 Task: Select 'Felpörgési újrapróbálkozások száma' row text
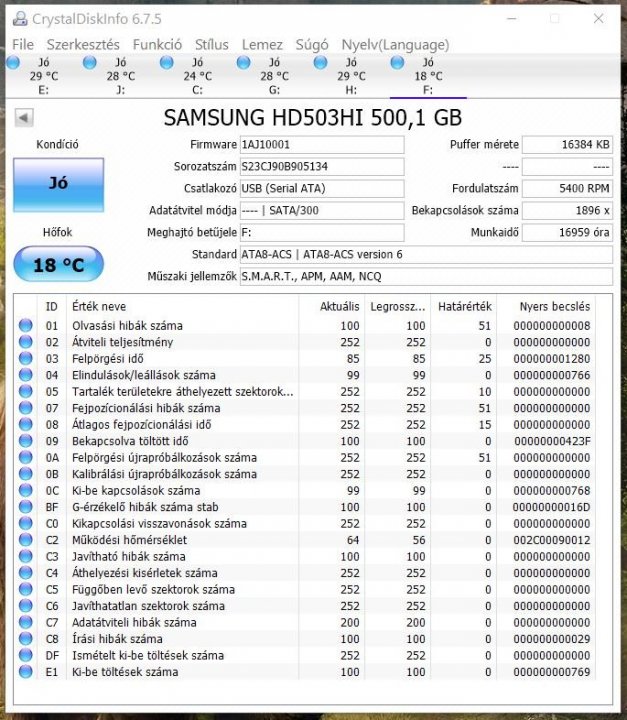pyautogui.click(x=164, y=458)
